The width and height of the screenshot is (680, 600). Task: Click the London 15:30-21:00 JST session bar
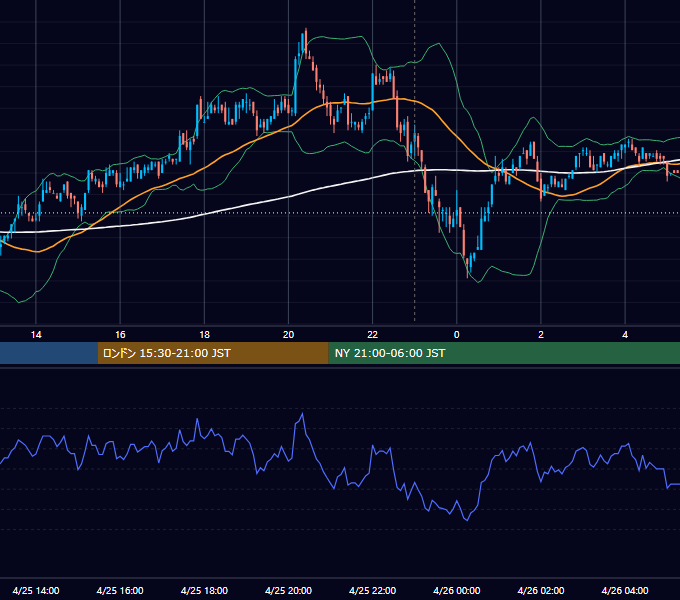(213, 353)
